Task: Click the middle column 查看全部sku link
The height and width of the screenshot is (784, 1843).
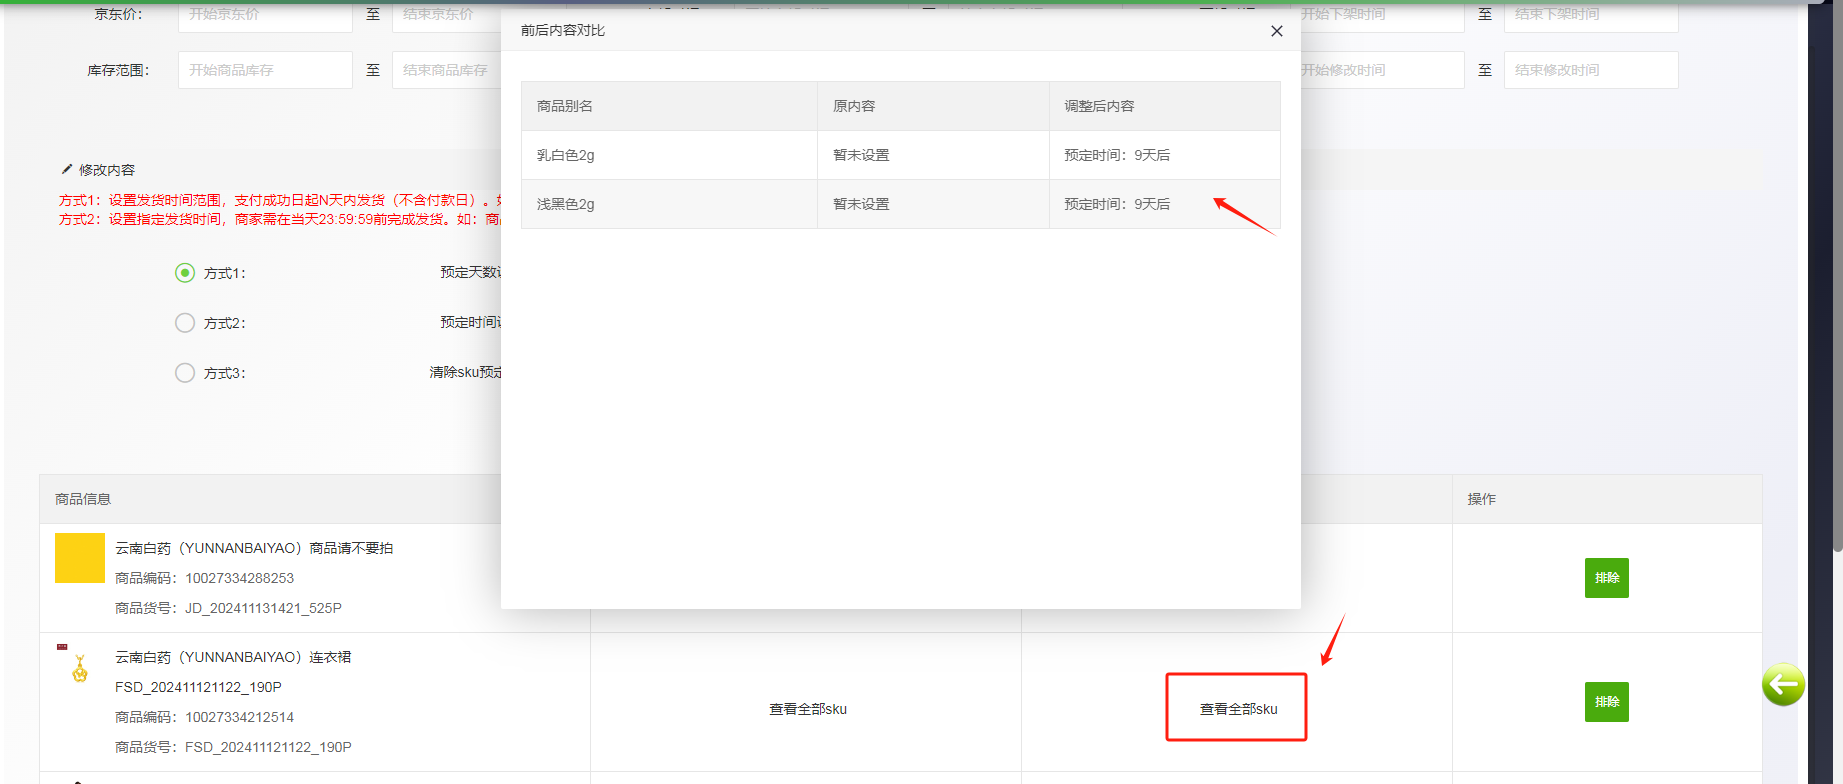Action: [807, 709]
